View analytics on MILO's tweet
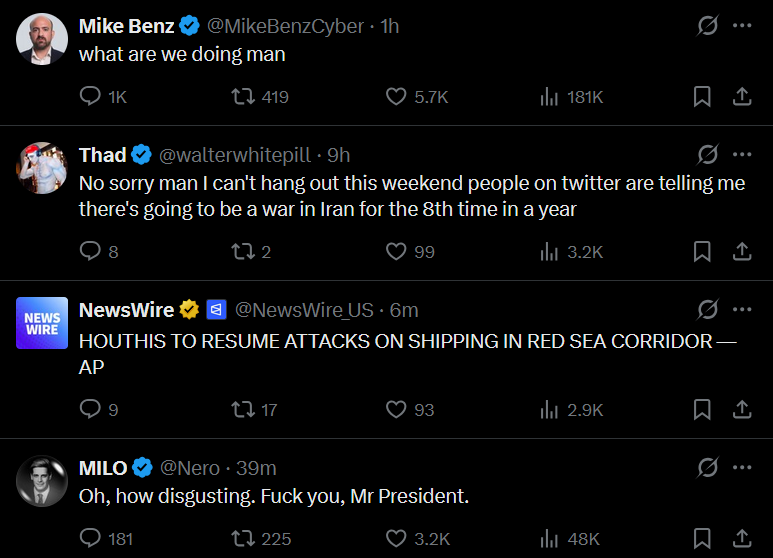The height and width of the screenshot is (558, 773). 549,539
